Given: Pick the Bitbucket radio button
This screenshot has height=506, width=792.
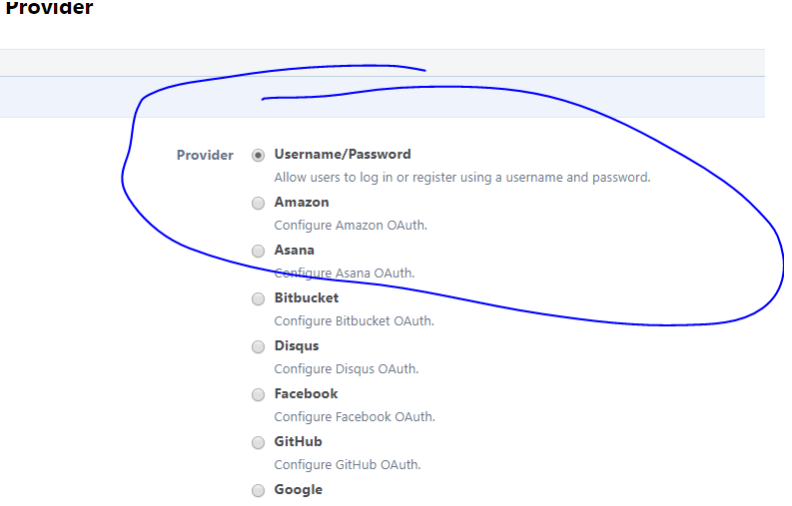Looking at the screenshot, I should coord(258,299).
